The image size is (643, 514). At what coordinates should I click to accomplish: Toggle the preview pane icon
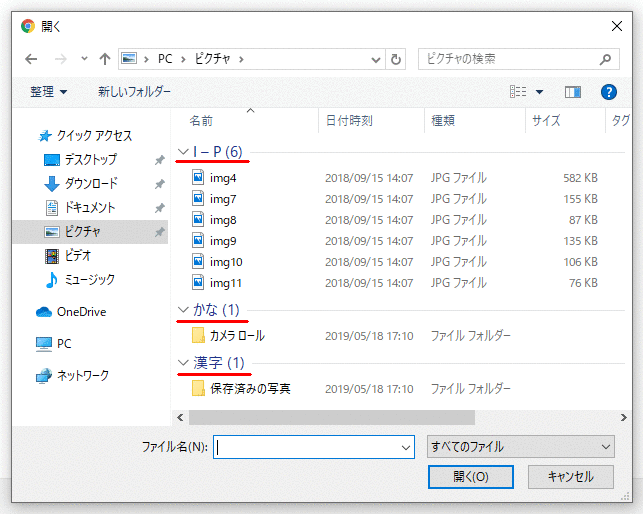573,92
